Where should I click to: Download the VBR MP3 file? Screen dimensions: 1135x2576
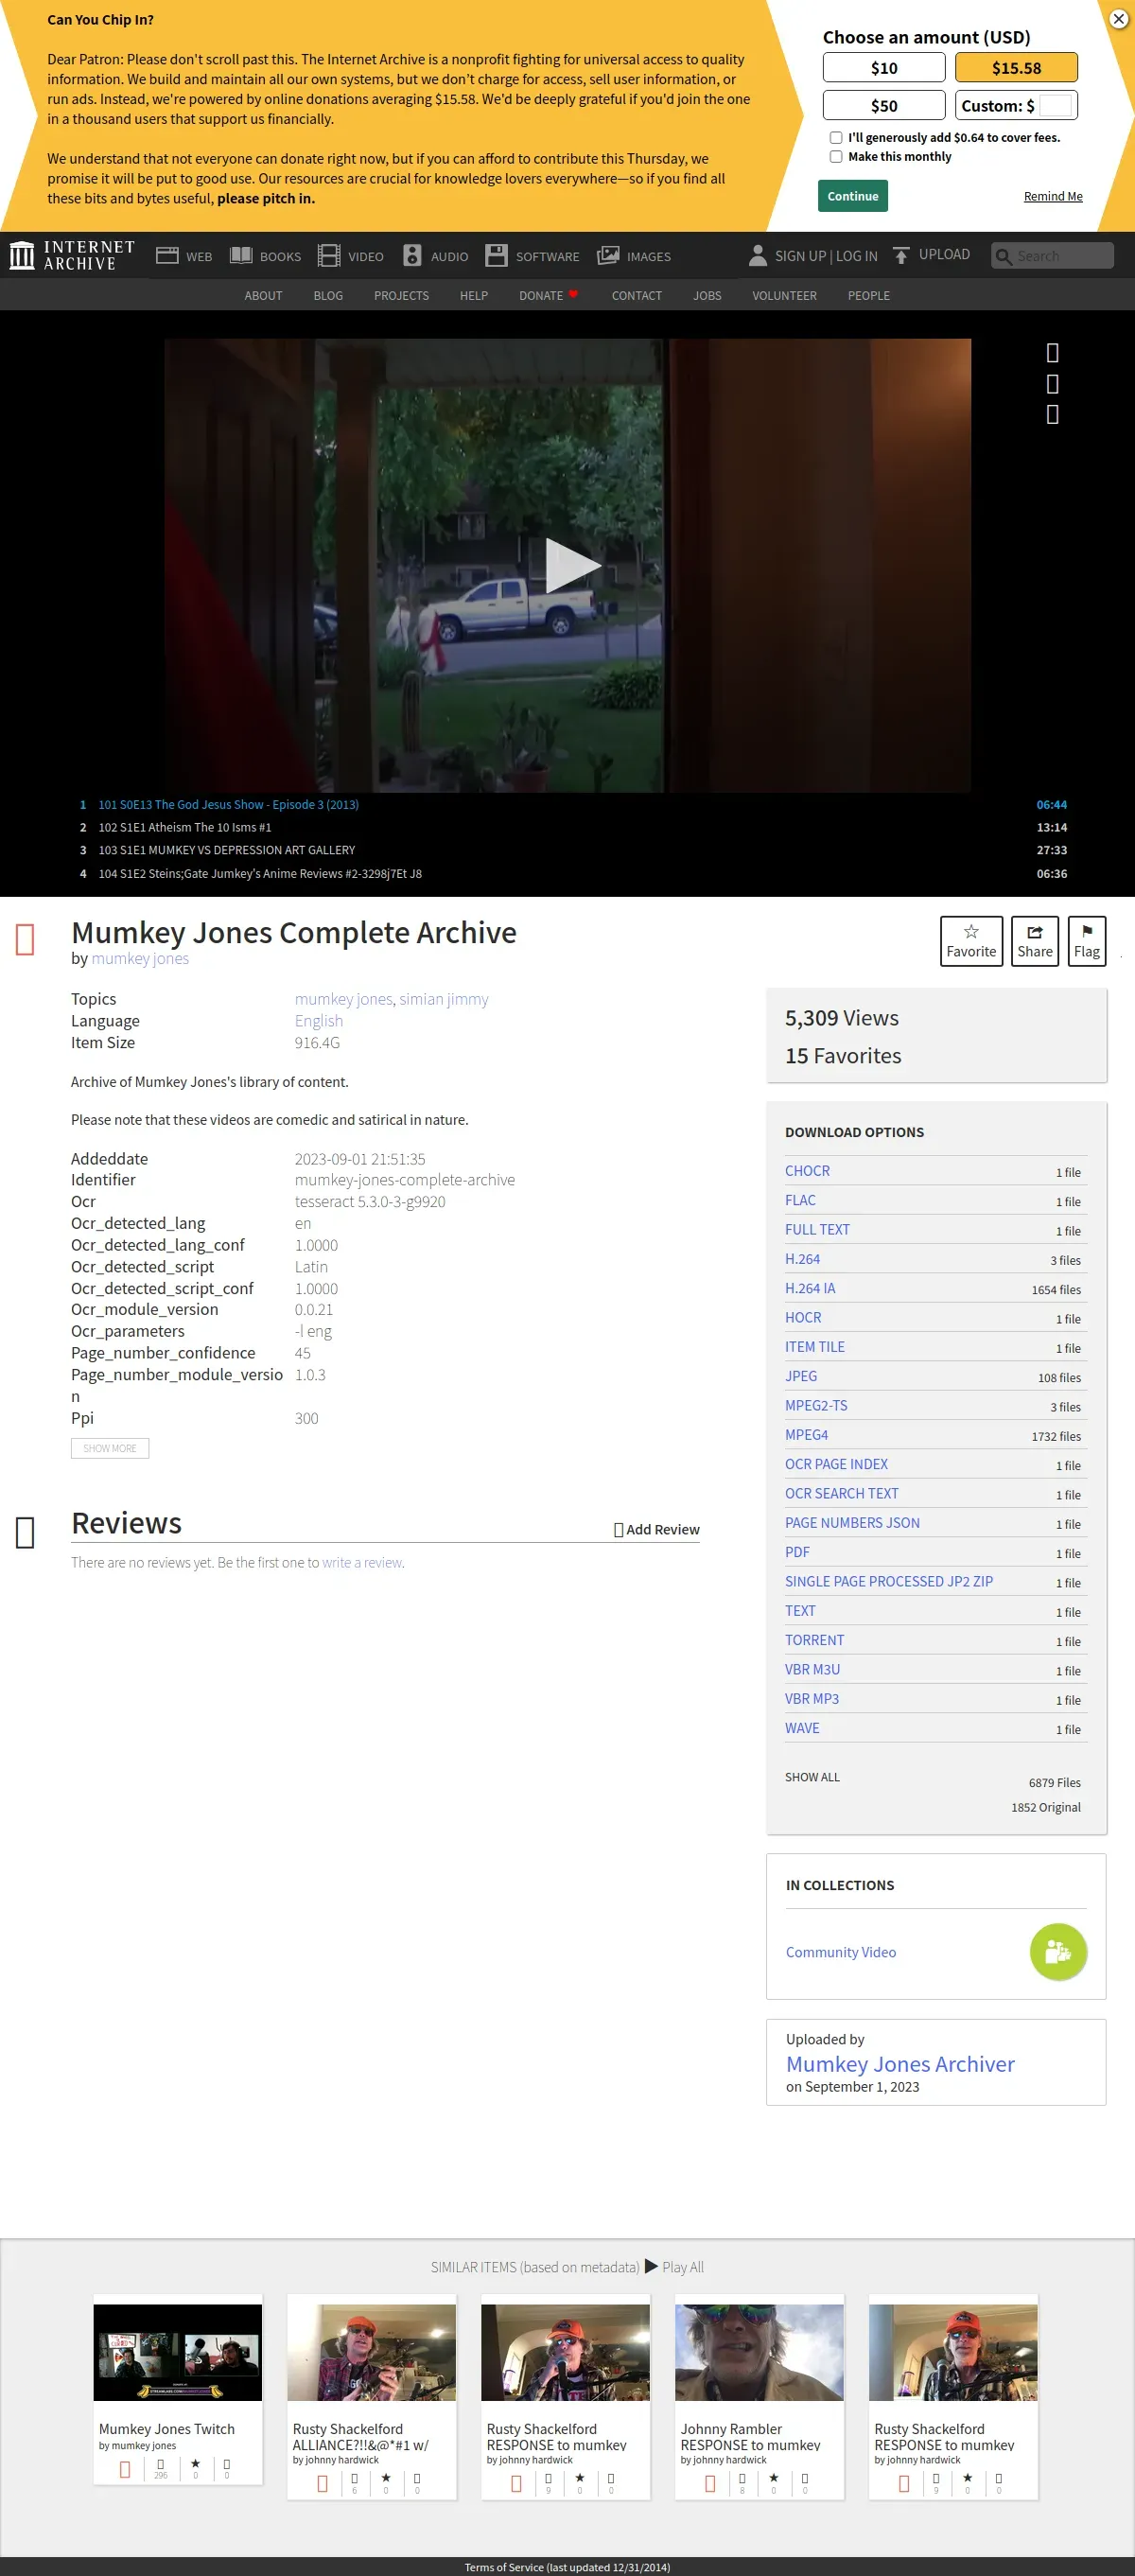pyautogui.click(x=812, y=1698)
